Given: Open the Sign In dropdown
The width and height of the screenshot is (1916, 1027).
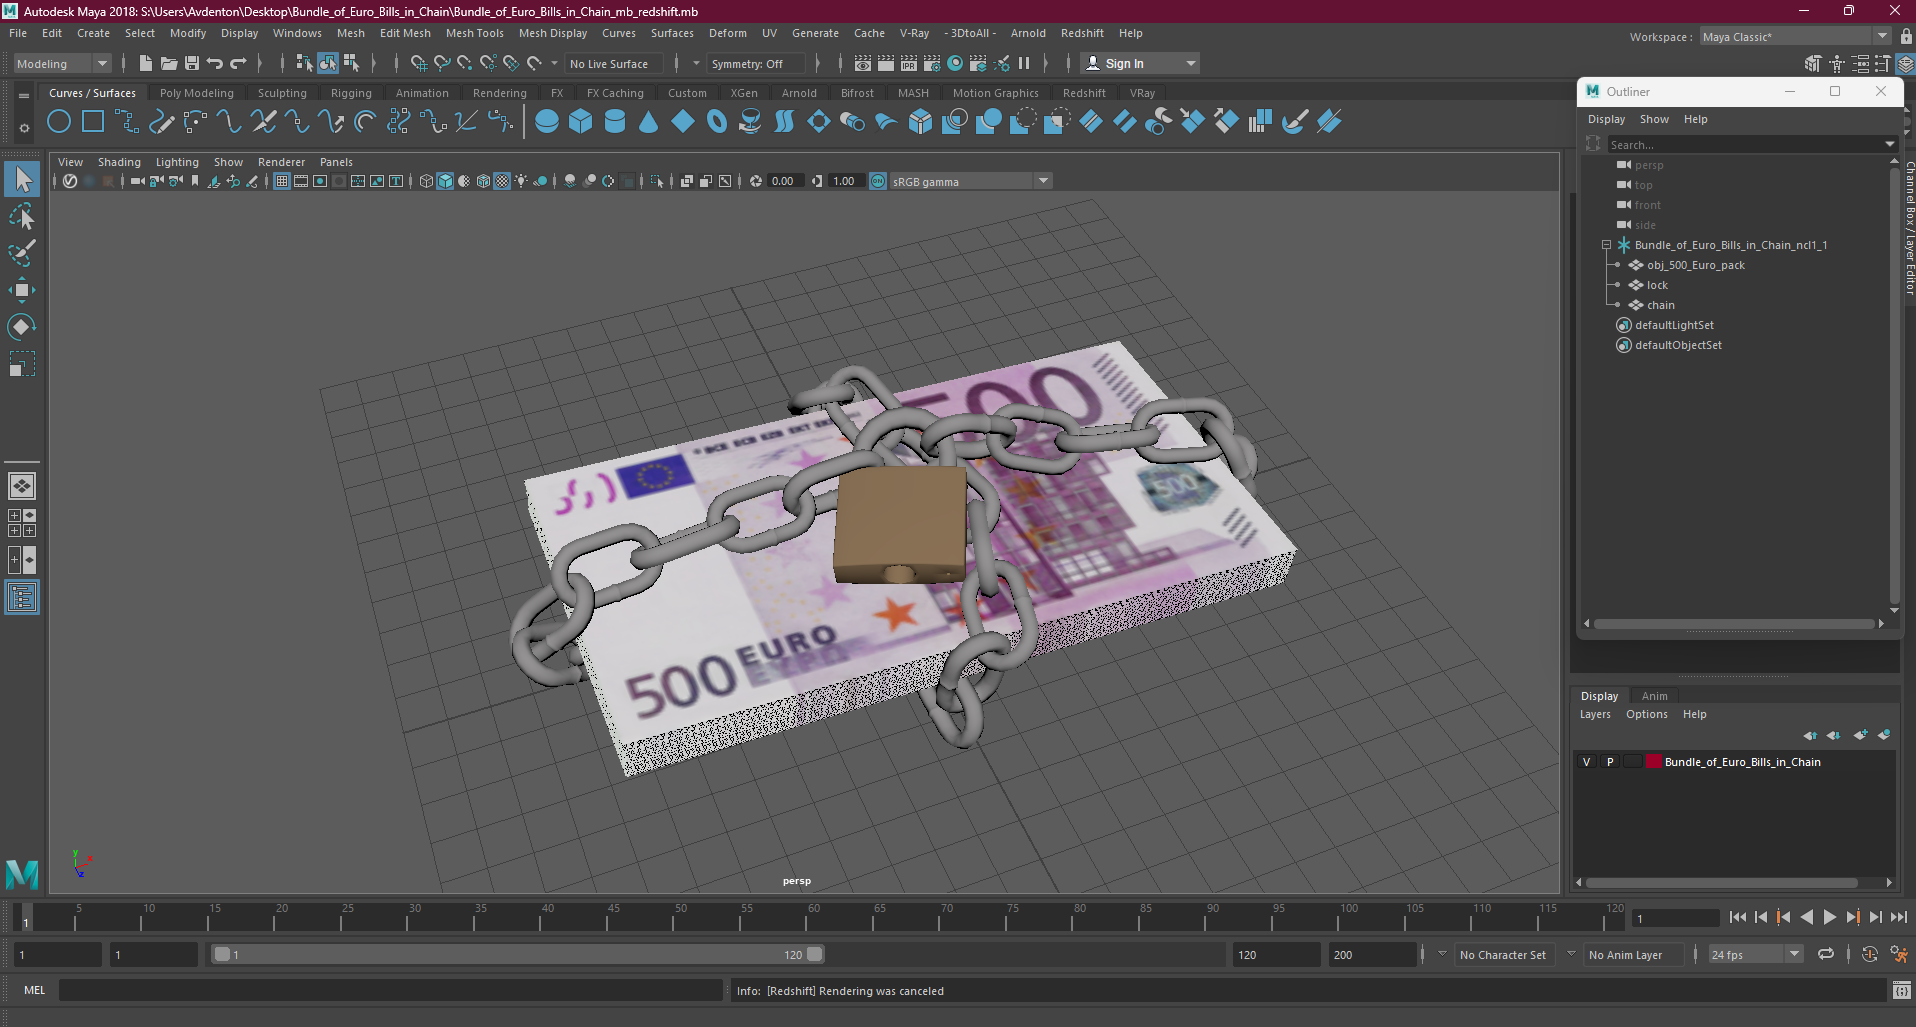Looking at the screenshot, I should tap(1140, 63).
